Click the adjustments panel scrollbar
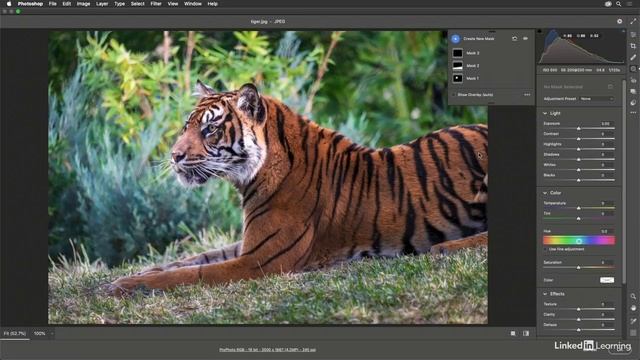The height and width of the screenshot is (360, 640). pyautogui.click(x=624, y=182)
